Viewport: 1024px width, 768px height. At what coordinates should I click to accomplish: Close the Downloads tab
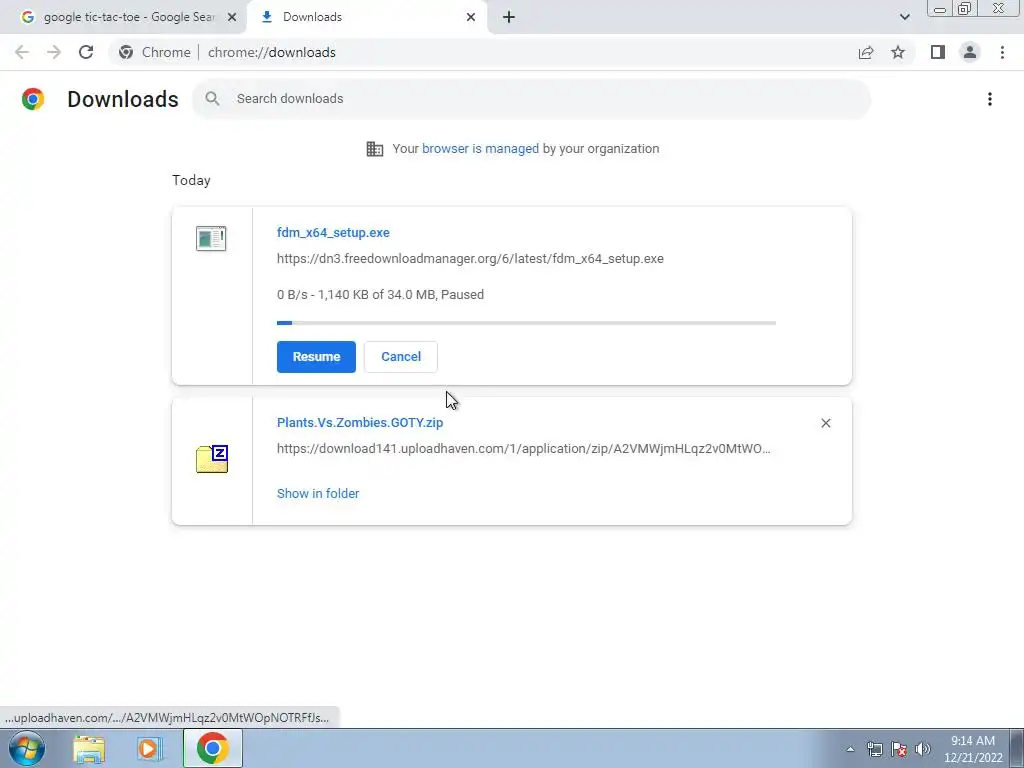click(471, 17)
